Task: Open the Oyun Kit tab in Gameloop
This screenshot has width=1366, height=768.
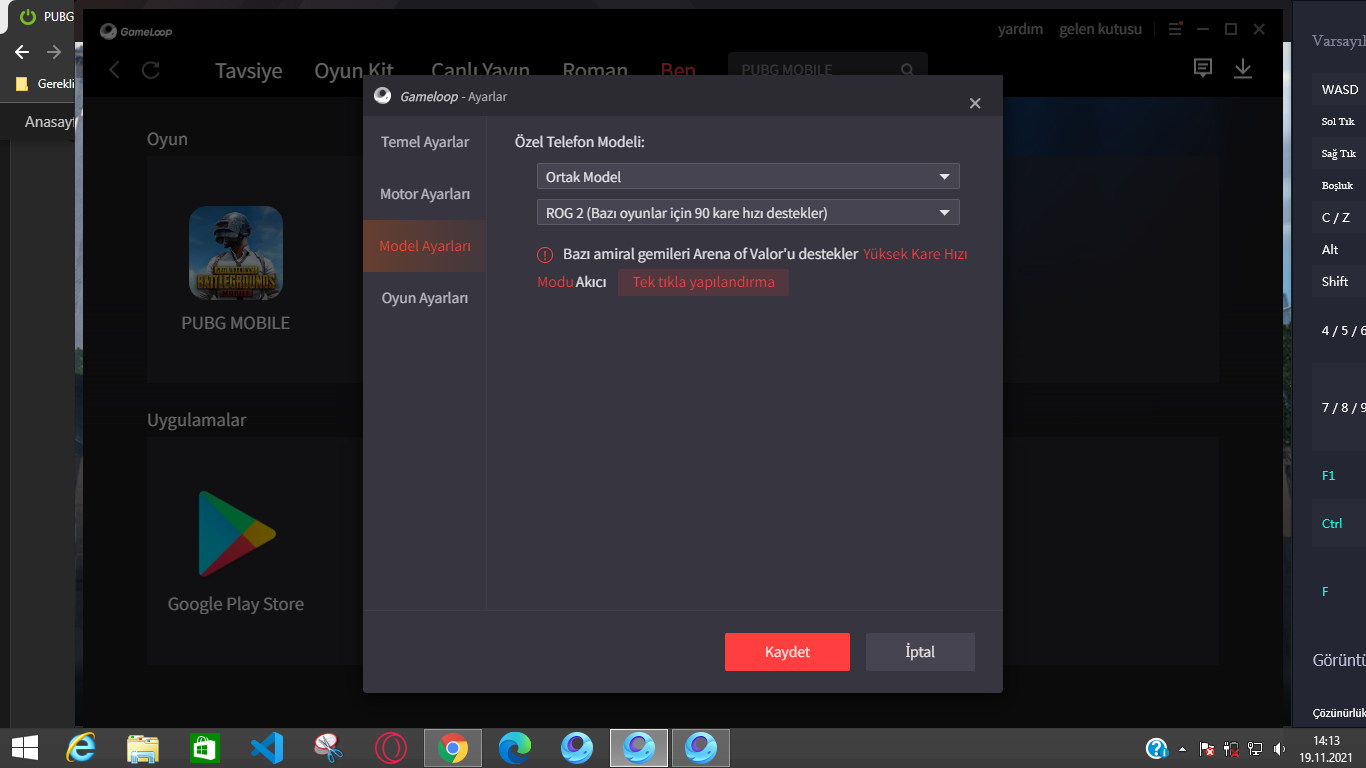Action: coord(354,71)
